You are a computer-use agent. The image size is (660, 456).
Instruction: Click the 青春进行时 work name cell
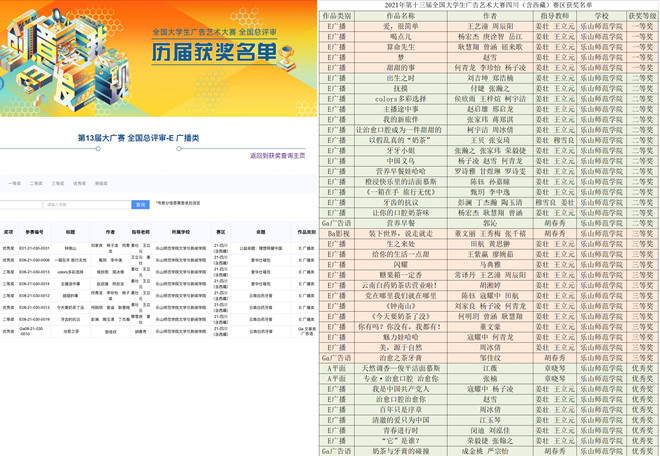[x=401, y=430]
